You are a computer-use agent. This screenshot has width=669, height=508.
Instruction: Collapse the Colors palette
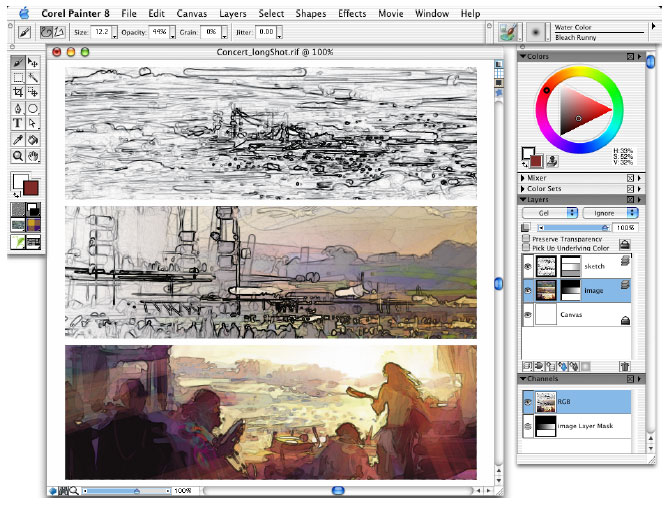(523, 56)
